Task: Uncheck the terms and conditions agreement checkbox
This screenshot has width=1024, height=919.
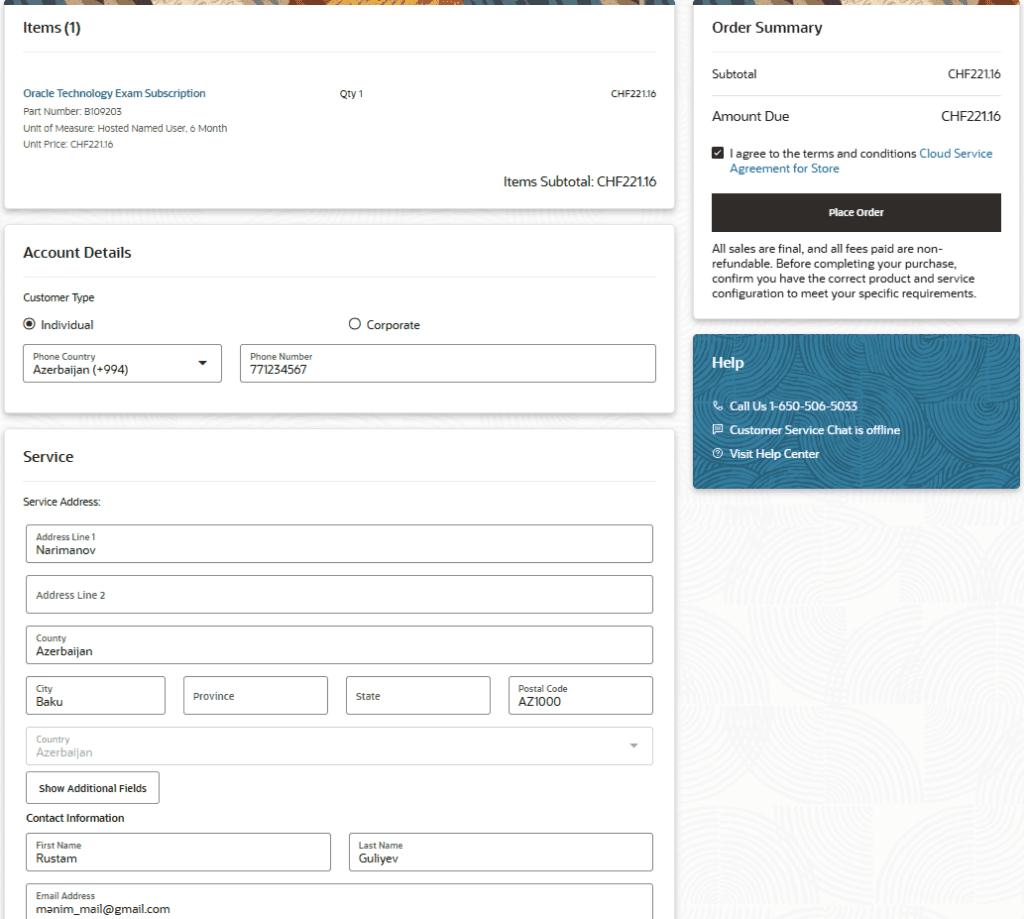Action: [x=718, y=154]
